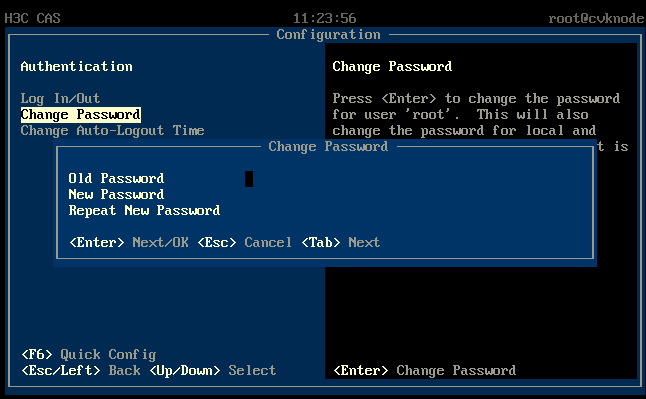
Task: Select the Log In/Out menu entry
Action: click(60, 99)
